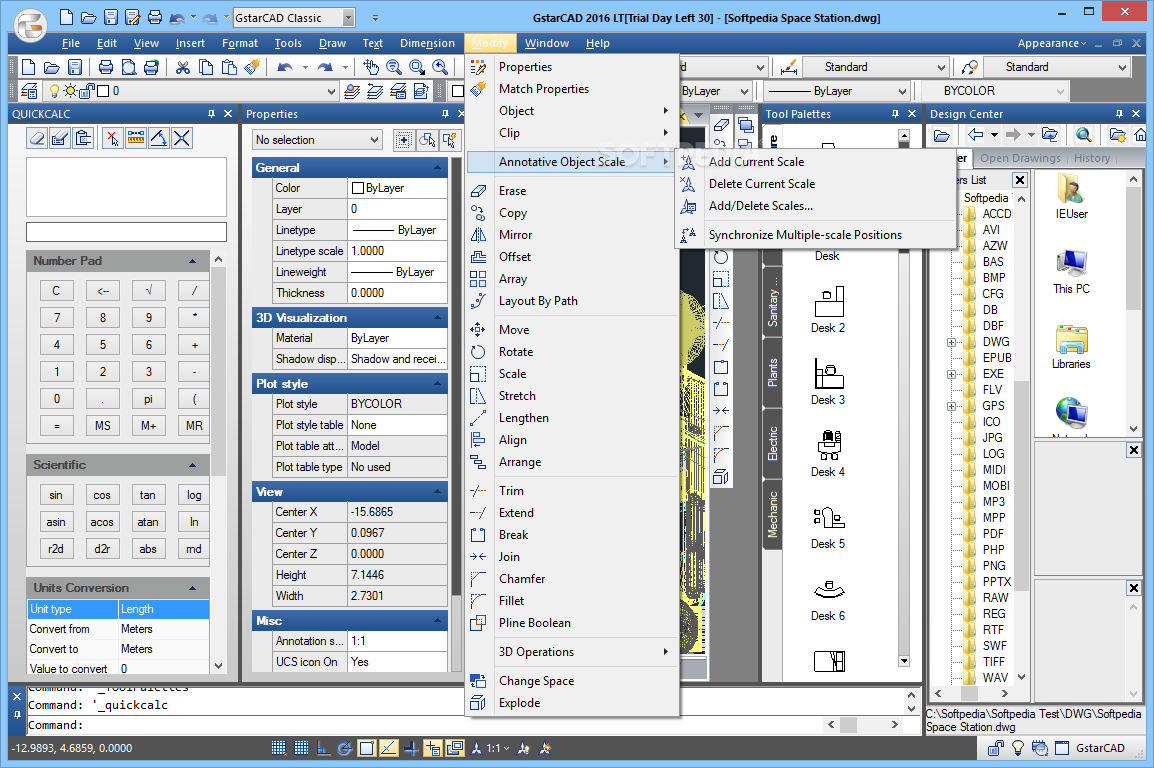This screenshot has height=768, width=1154.
Task: Click the QuickCalc Clear History icon
Action: 60,138
